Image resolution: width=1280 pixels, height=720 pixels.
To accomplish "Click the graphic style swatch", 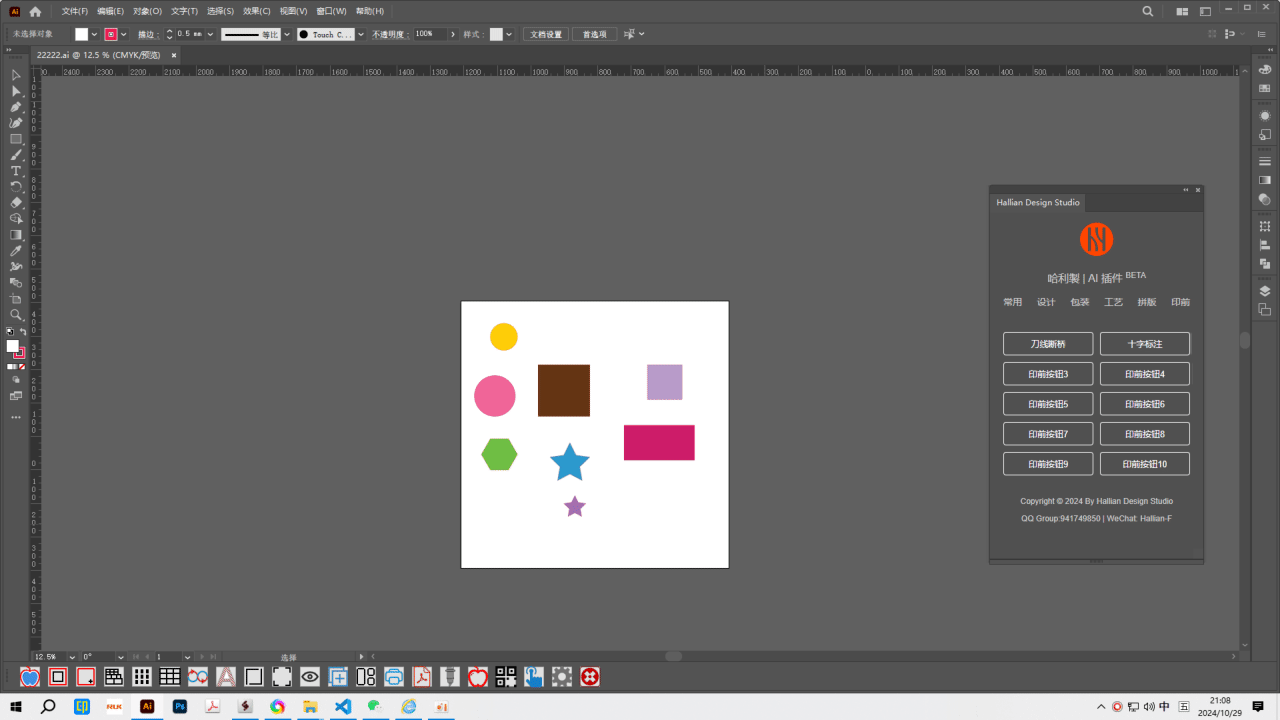I will click(x=496, y=34).
